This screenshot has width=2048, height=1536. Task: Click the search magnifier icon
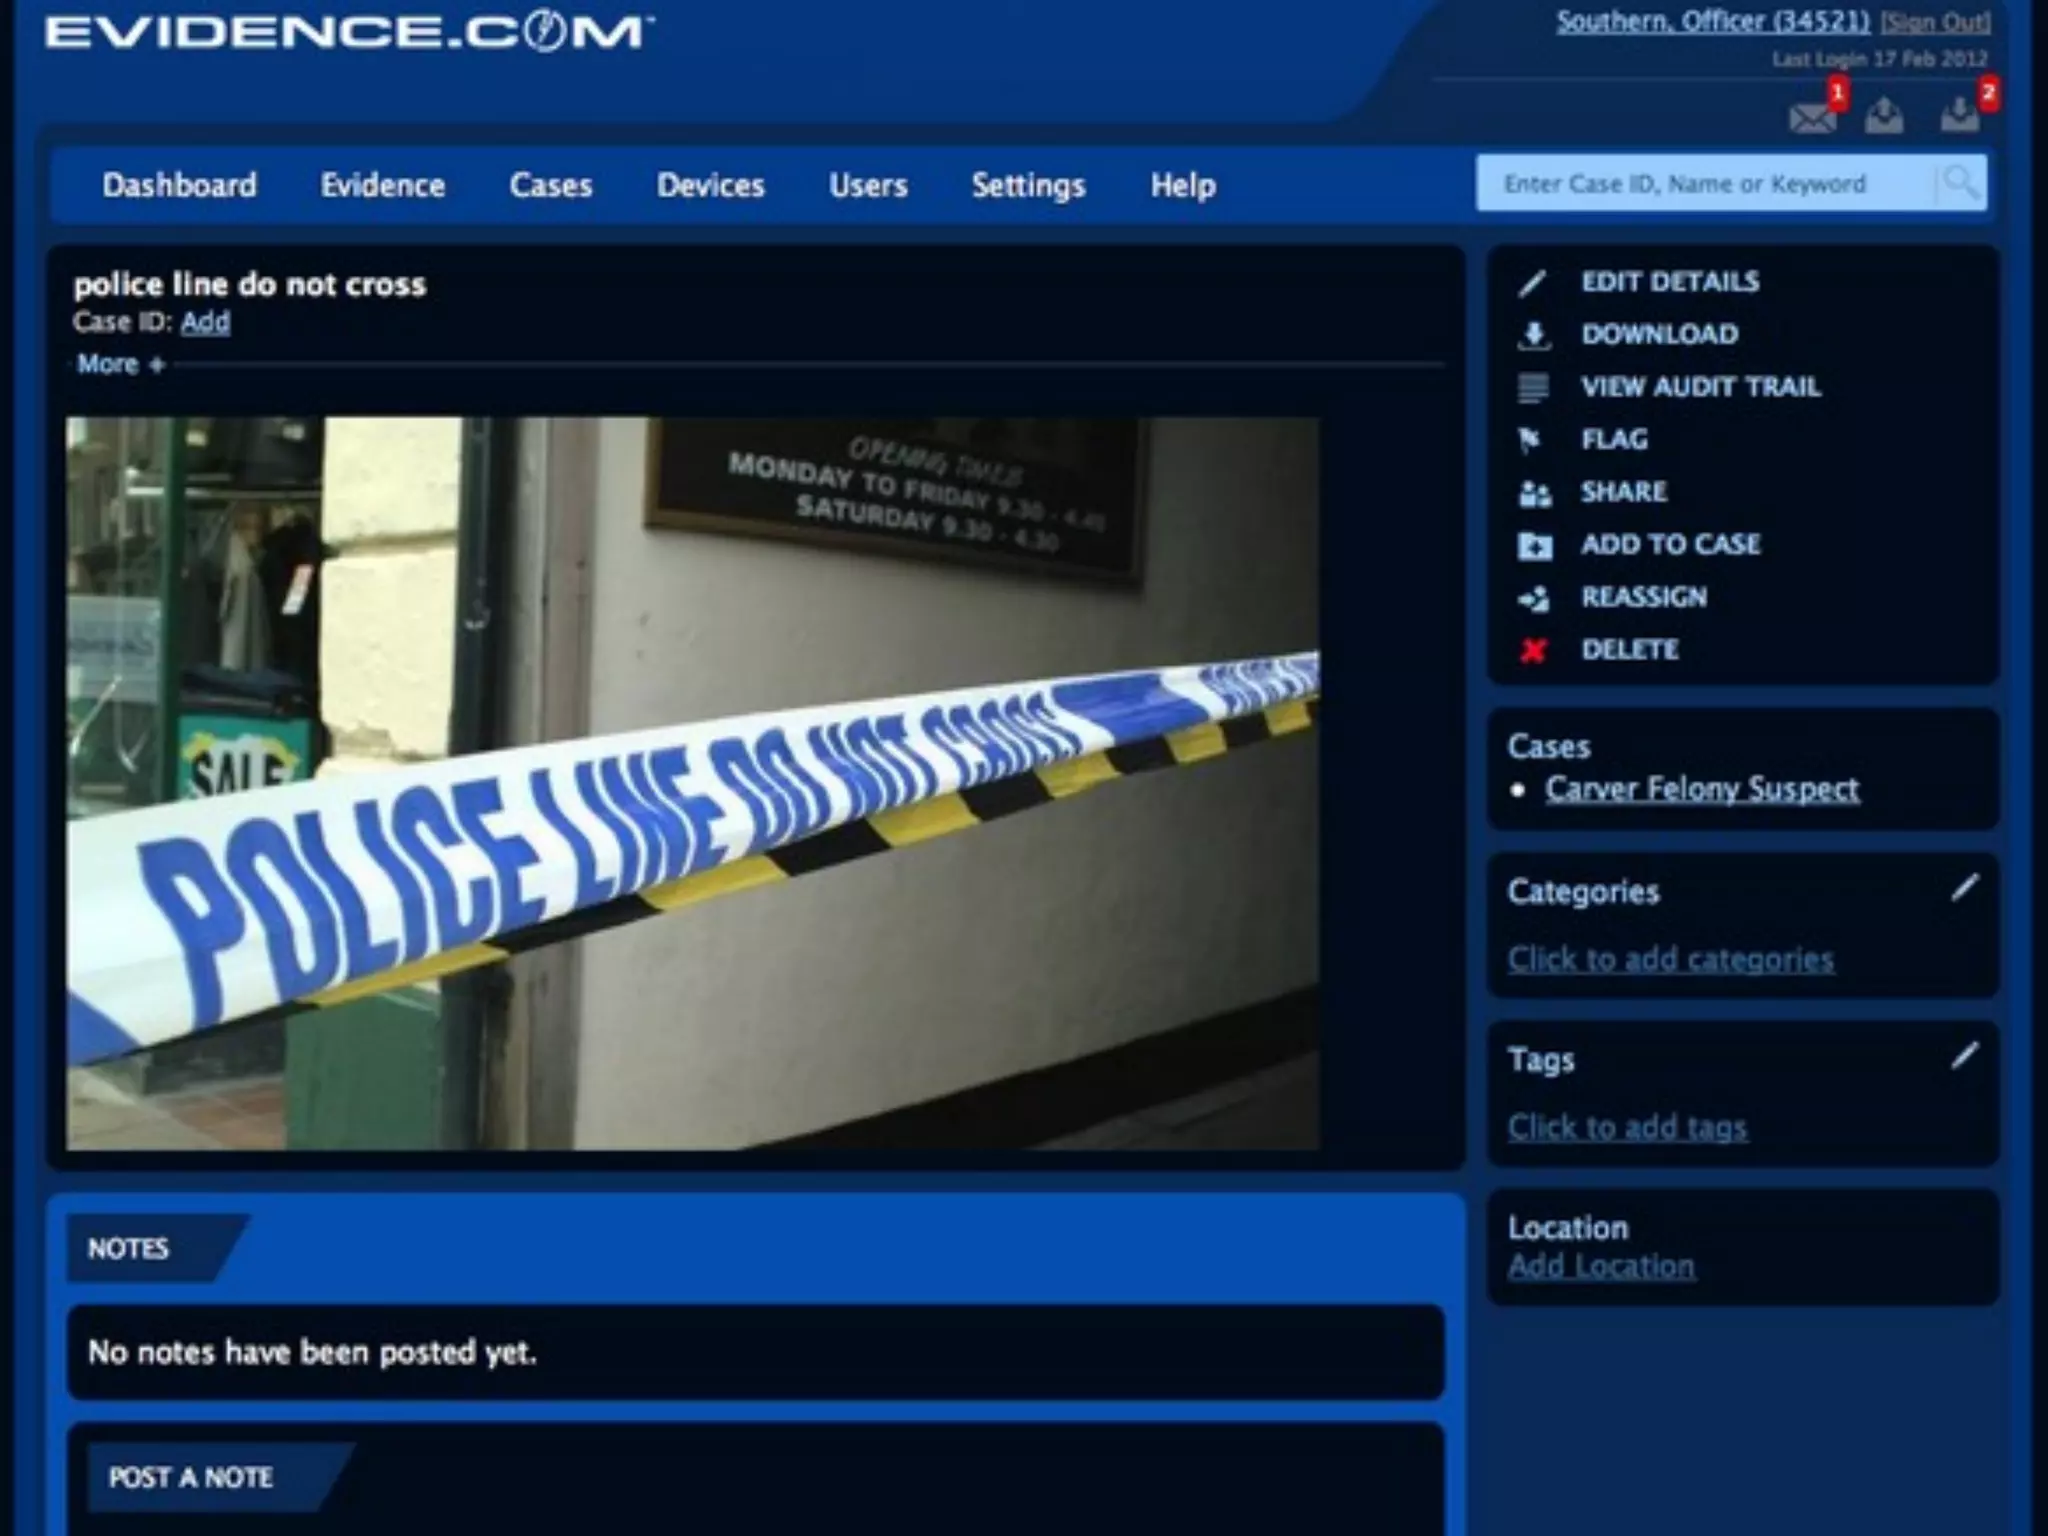(1959, 183)
